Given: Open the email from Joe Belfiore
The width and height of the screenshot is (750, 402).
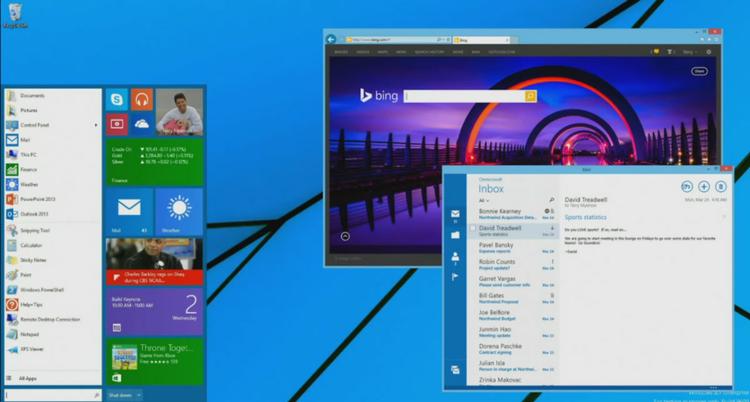Looking at the screenshot, I should pos(512,315).
